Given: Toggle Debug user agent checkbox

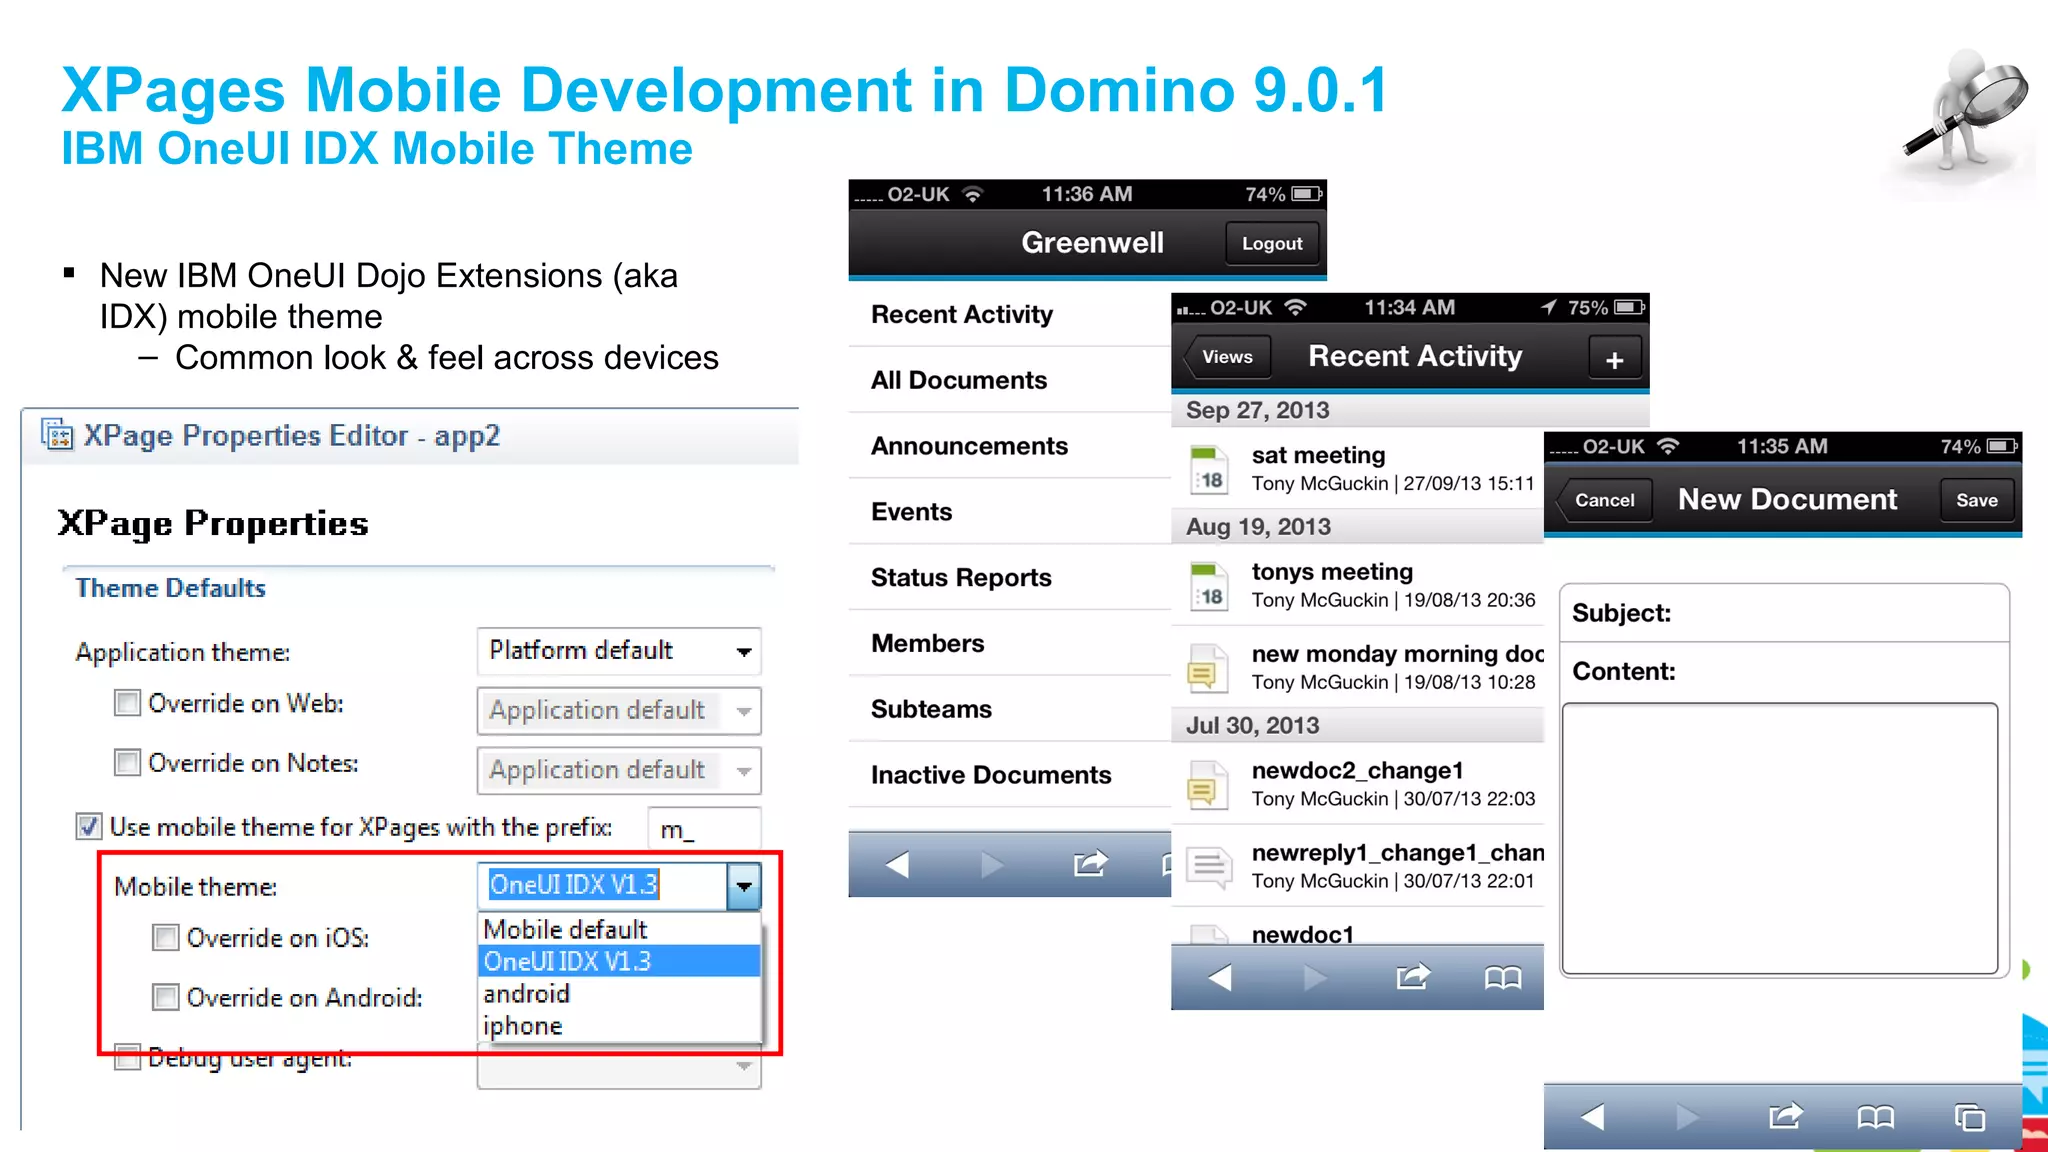Looking at the screenshot, I should (x=127, y=1057).
